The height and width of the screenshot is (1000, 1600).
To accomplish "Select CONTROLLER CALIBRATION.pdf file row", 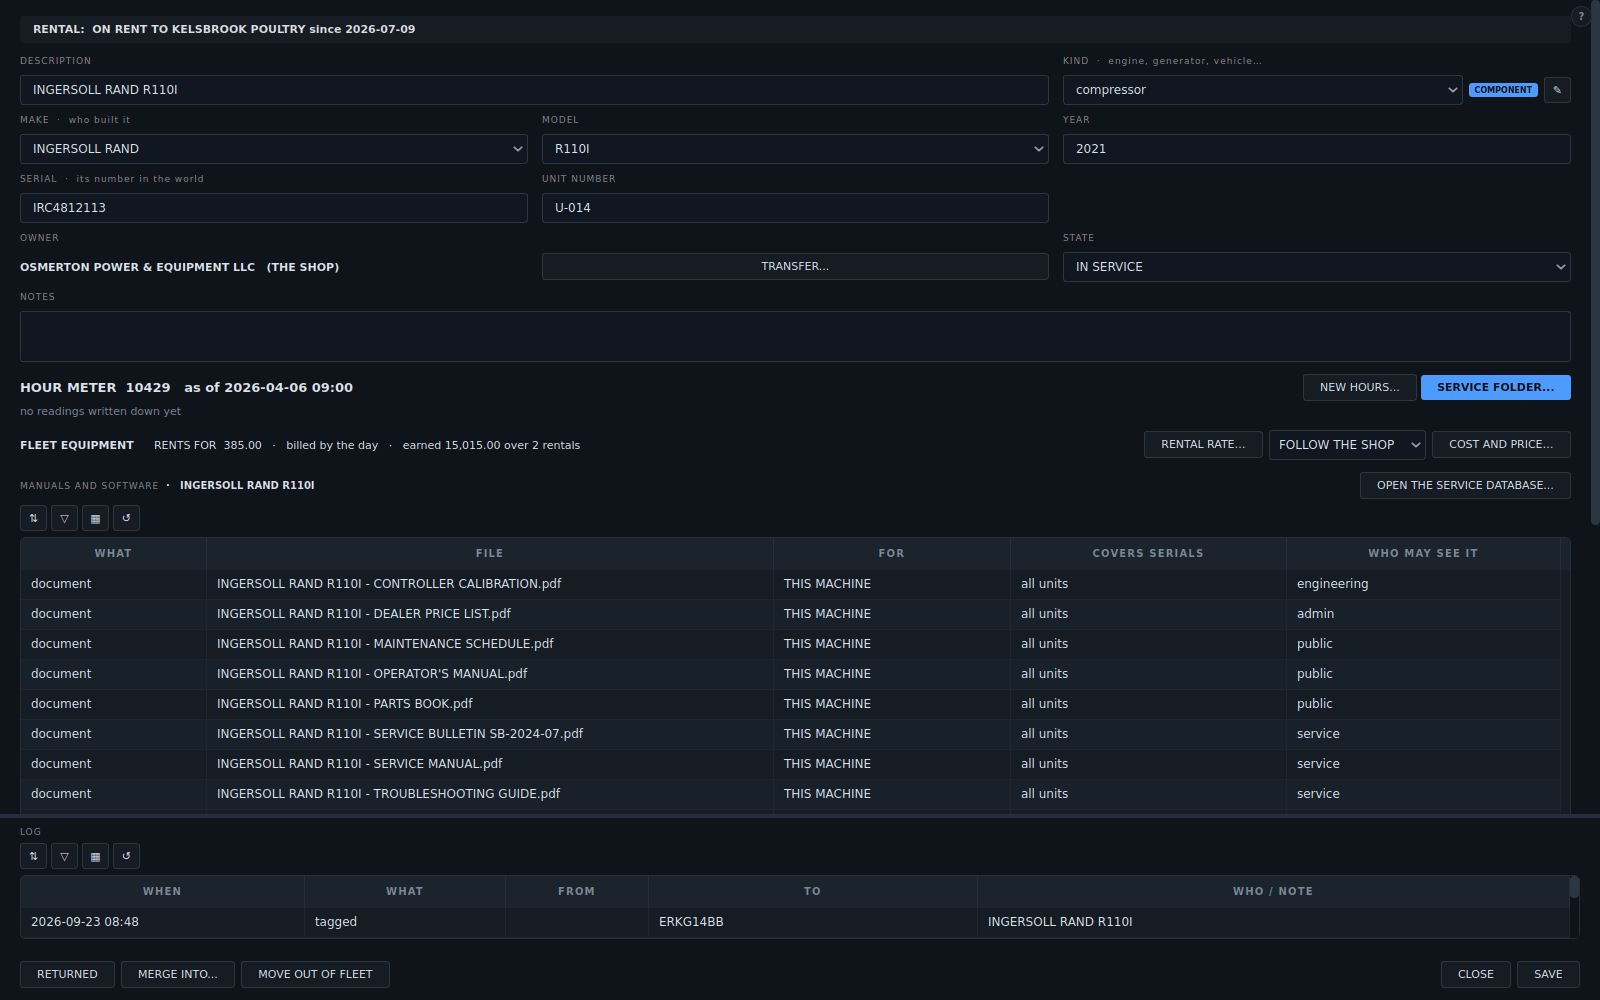I will pyautogui.click(x=790, y=584).
